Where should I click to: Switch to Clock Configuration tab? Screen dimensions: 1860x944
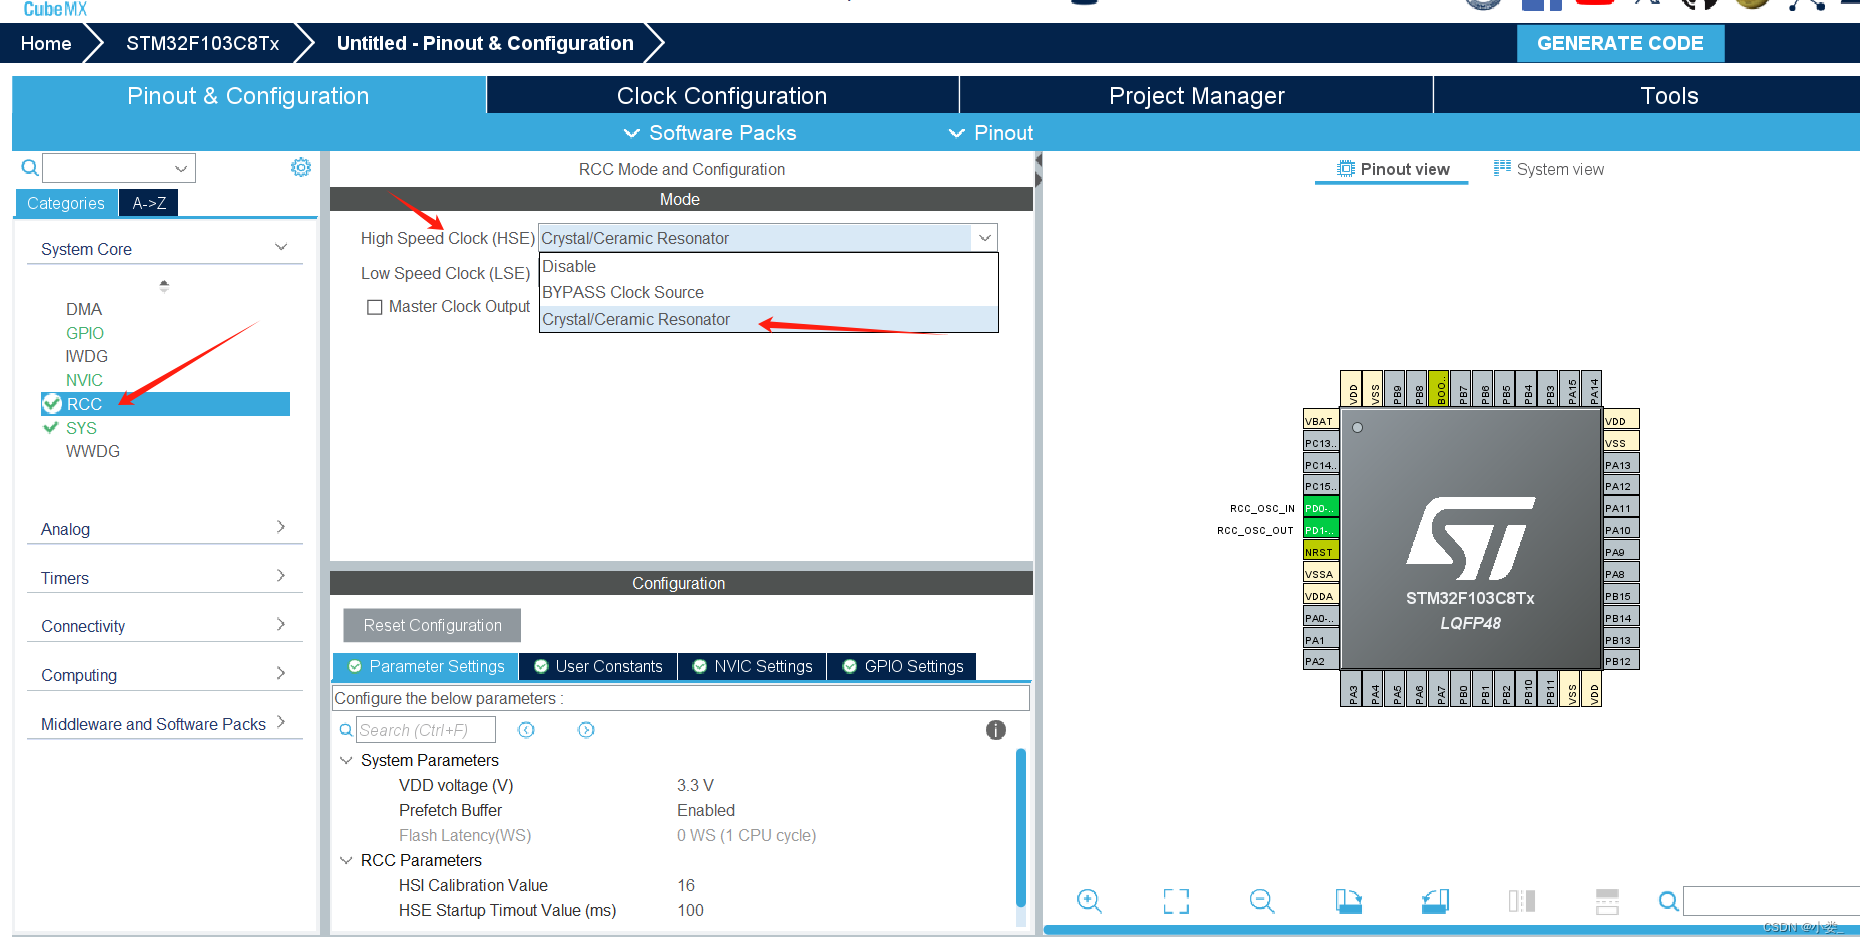point(722,96)
